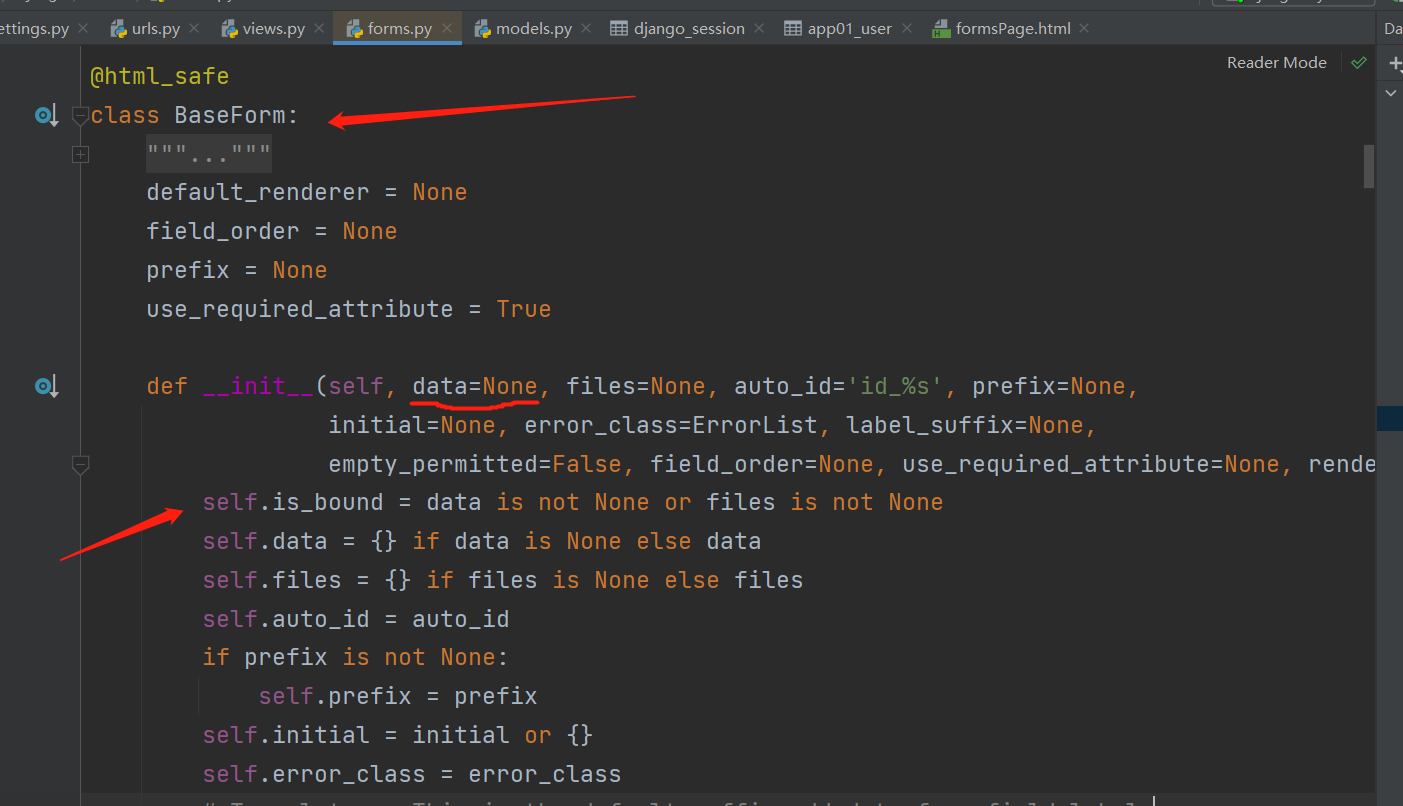This screenshot has width=1403, height=806.
Task: Close the django_session tab
Action: pos(759,28)
